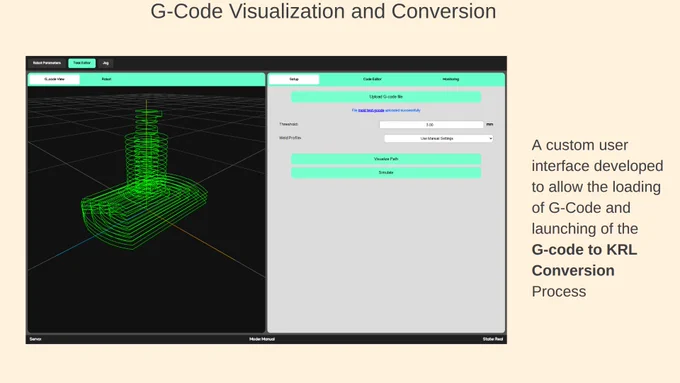Click the 'Mode Manual' status bar text
The width and height of the screenshot is (680, 383).
click(262, 339)
